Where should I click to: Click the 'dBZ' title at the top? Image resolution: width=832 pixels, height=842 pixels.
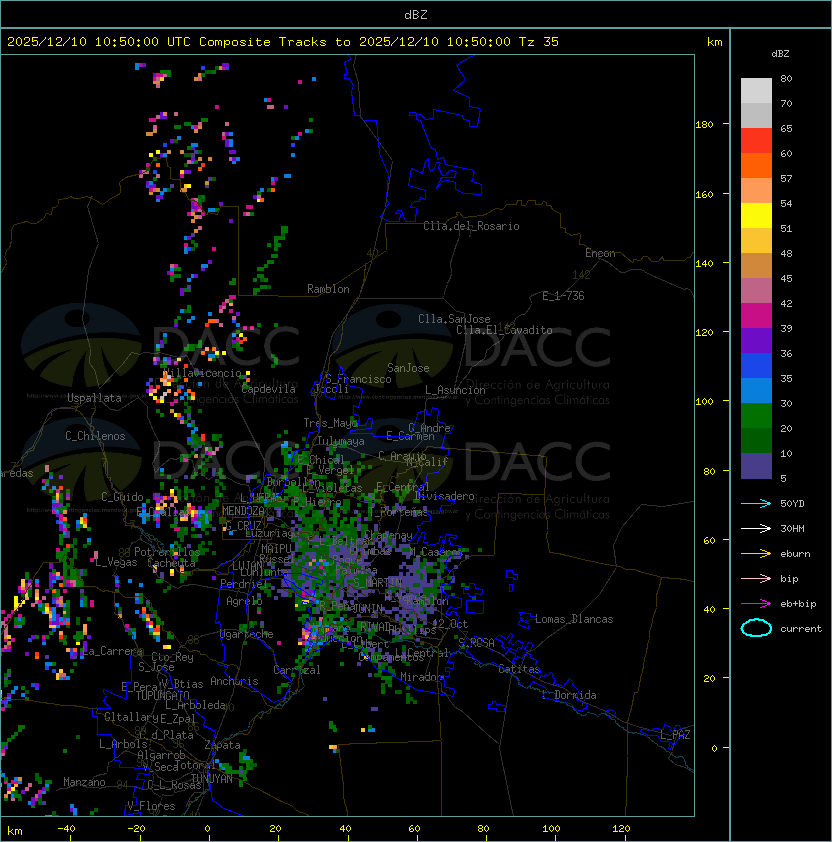click(416, 15)
